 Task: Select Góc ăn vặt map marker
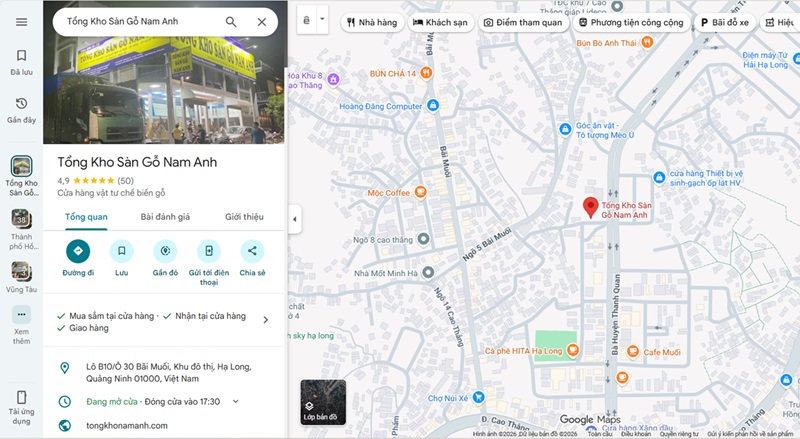565,130
